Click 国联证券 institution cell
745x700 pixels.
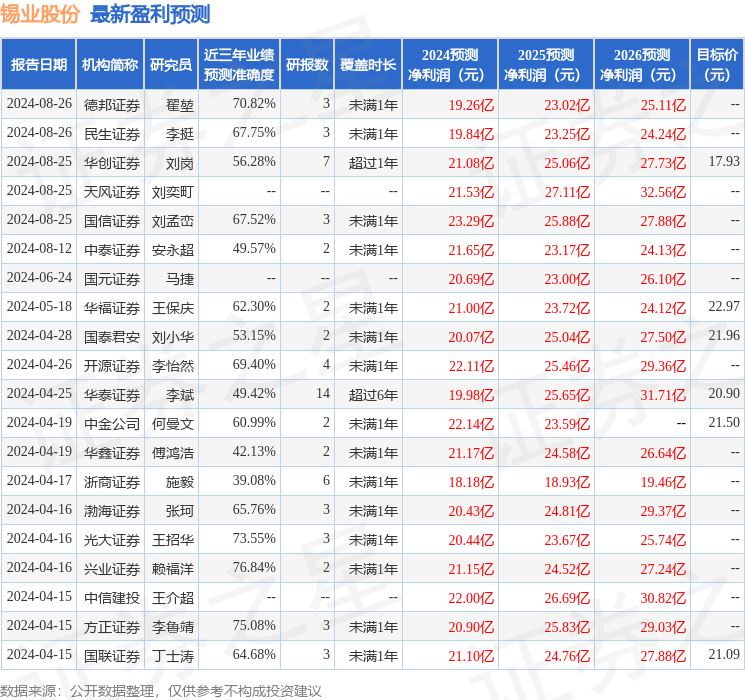112,655
